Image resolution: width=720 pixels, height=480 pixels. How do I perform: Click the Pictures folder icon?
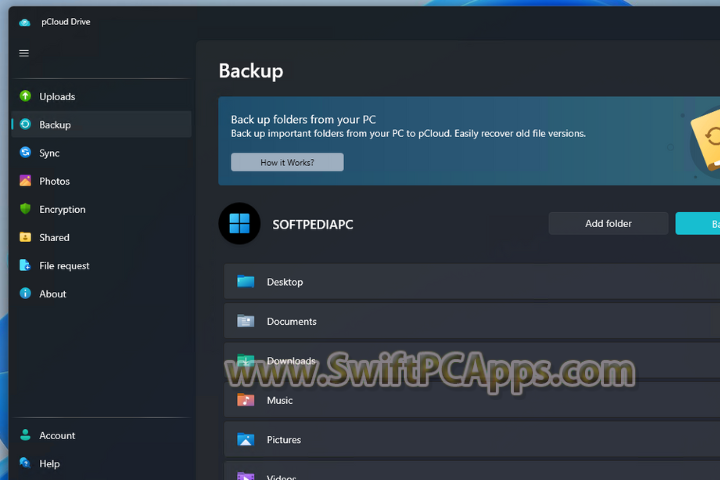click(246, 439)
